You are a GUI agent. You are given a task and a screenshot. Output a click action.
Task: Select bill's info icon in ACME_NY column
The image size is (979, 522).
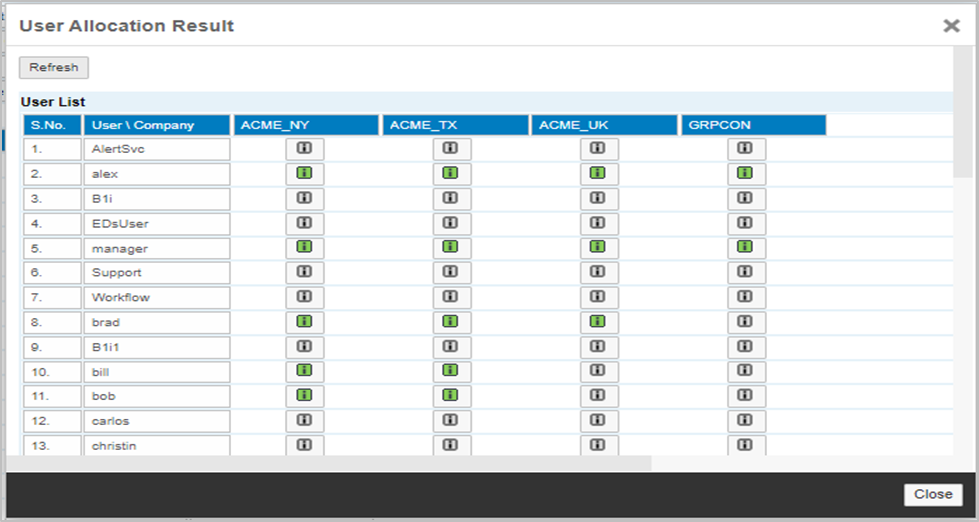pos(305,371)
